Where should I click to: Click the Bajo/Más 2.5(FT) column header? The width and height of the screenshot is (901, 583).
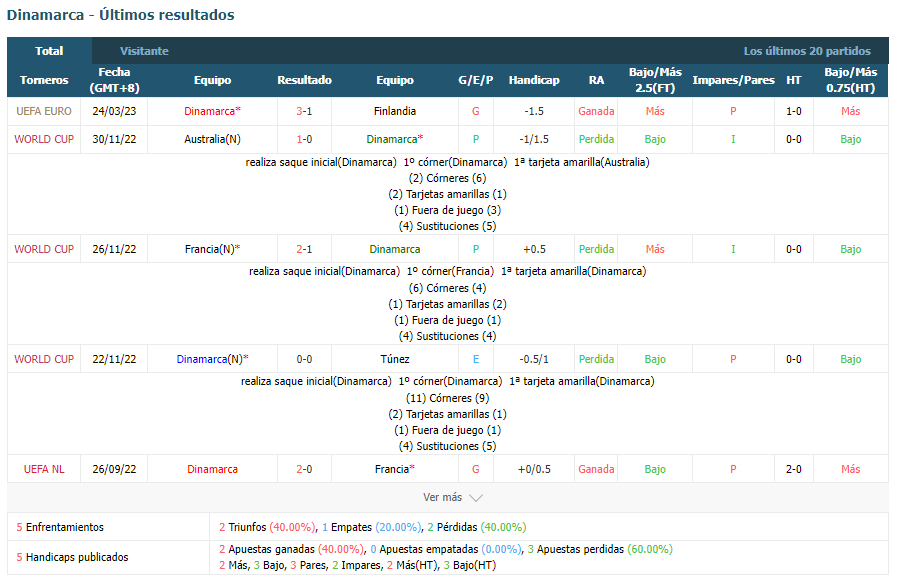click(655, 80)
